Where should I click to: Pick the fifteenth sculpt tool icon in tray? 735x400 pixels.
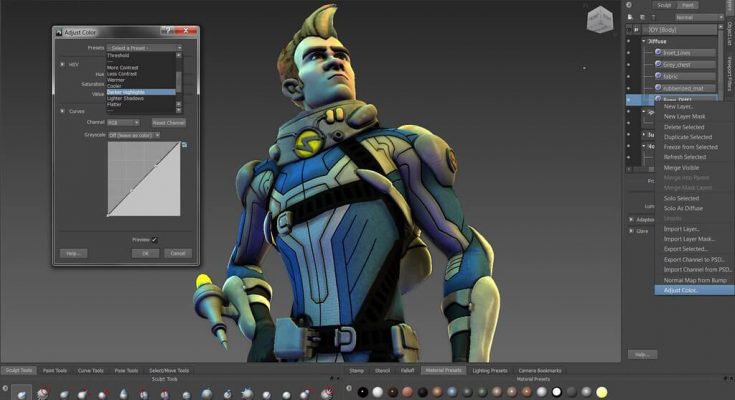click(305, 394)
